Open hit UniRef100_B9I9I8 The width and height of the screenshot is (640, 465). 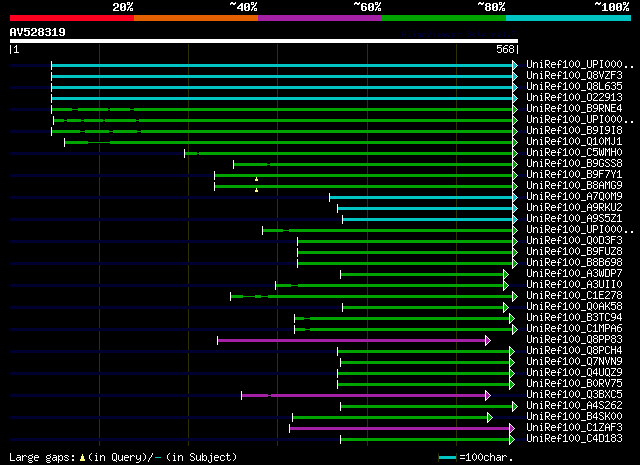pos(574,131)
